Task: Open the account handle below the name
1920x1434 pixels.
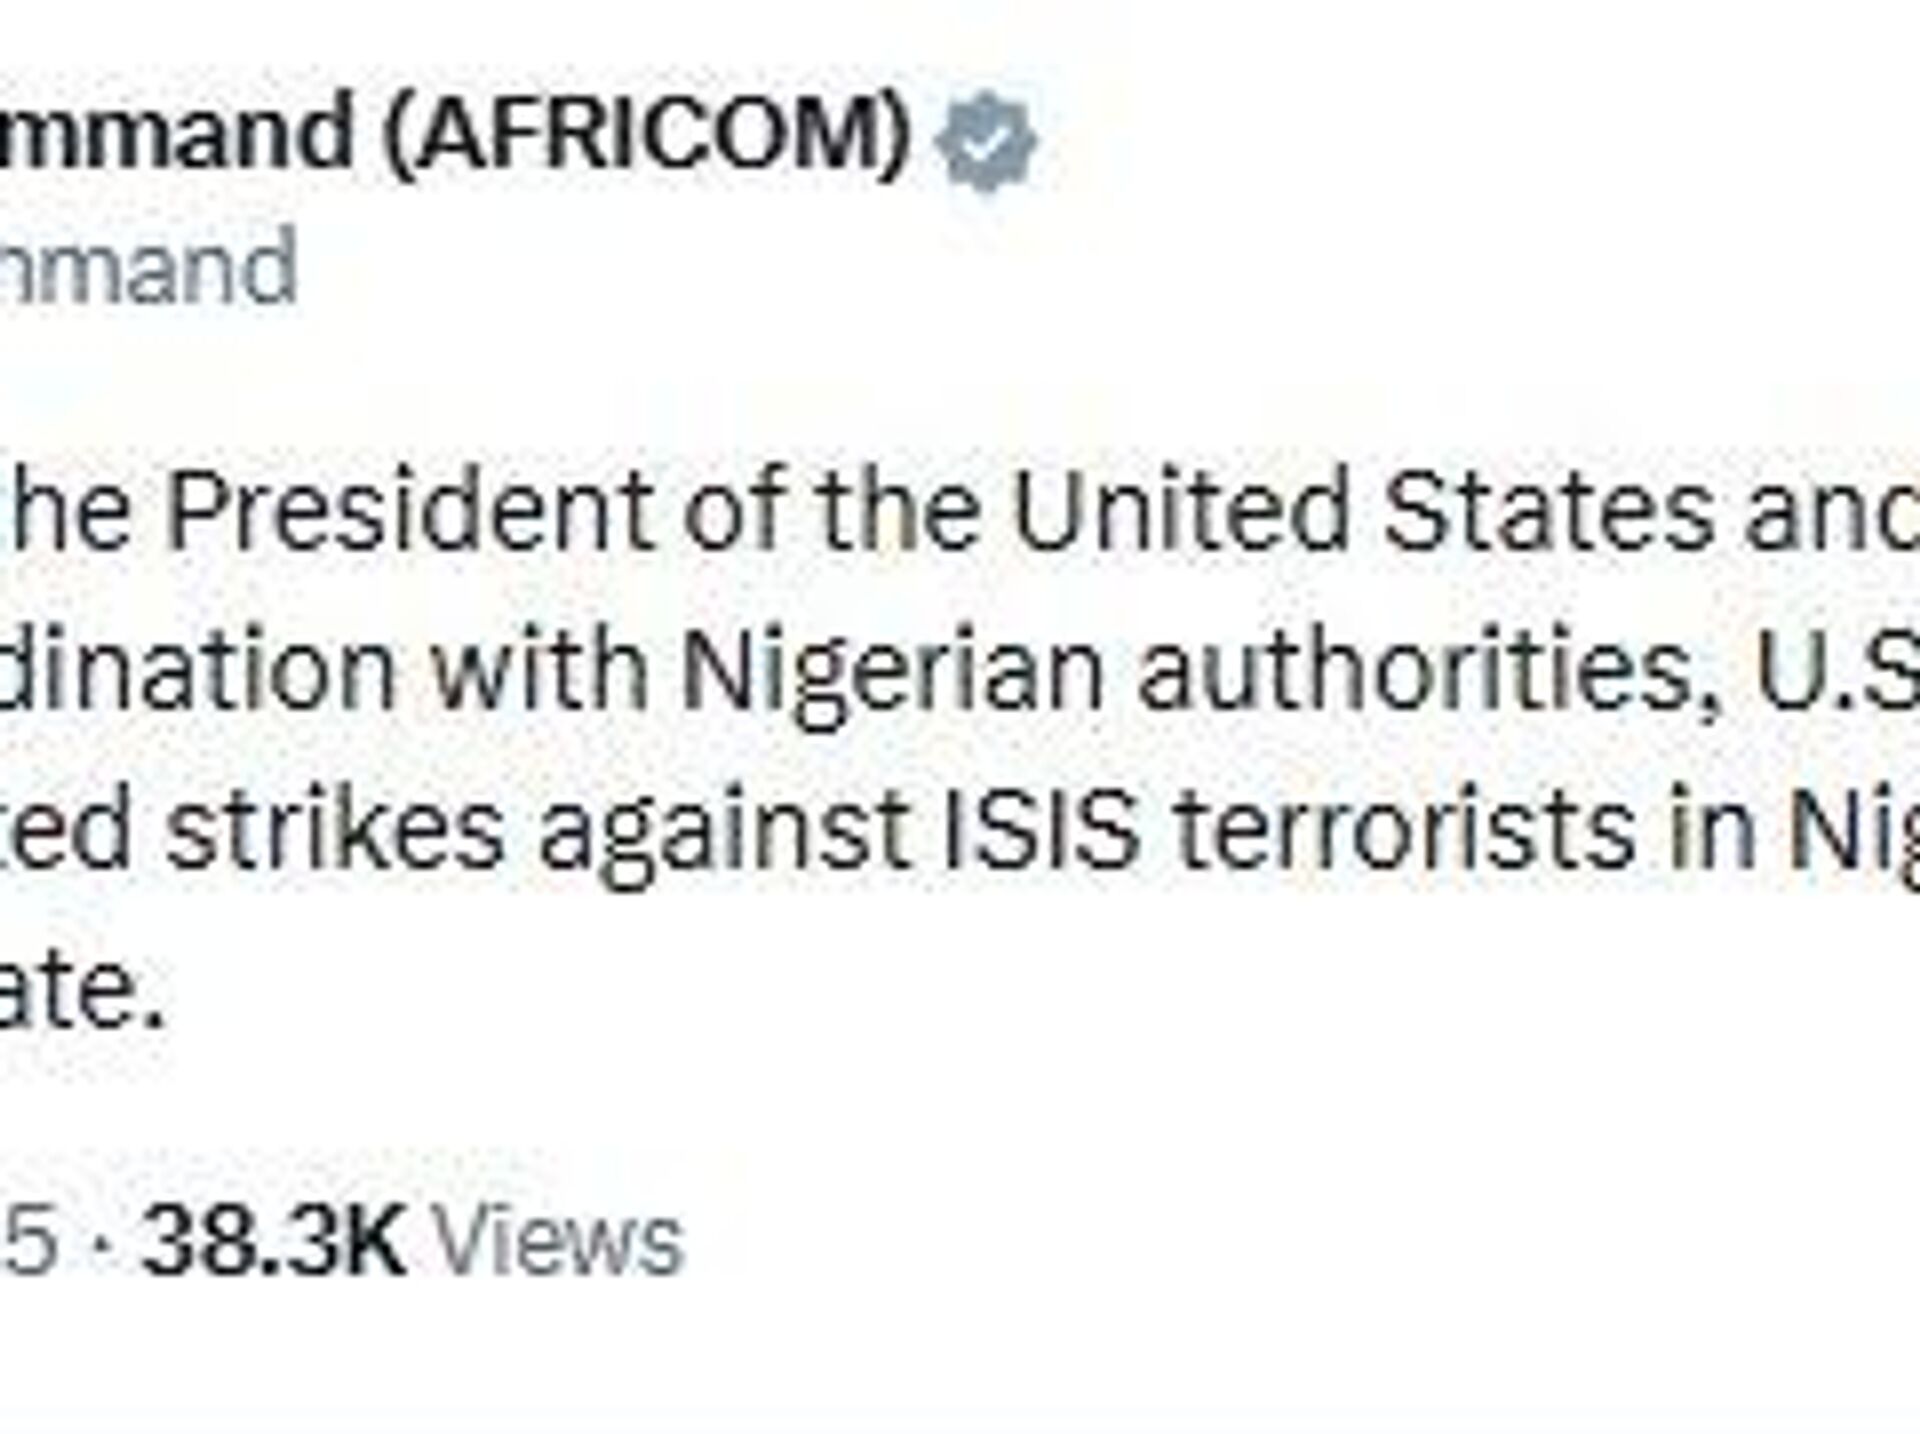Action: point(148,268)
